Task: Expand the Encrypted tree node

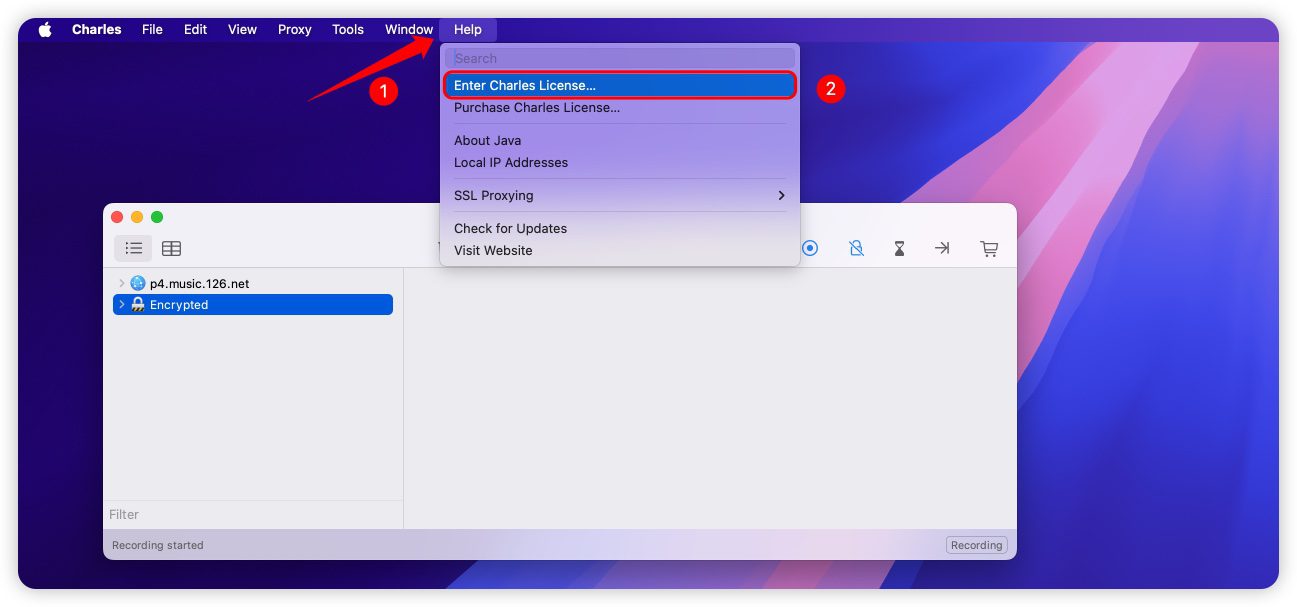Action: (x=122, y=304)
